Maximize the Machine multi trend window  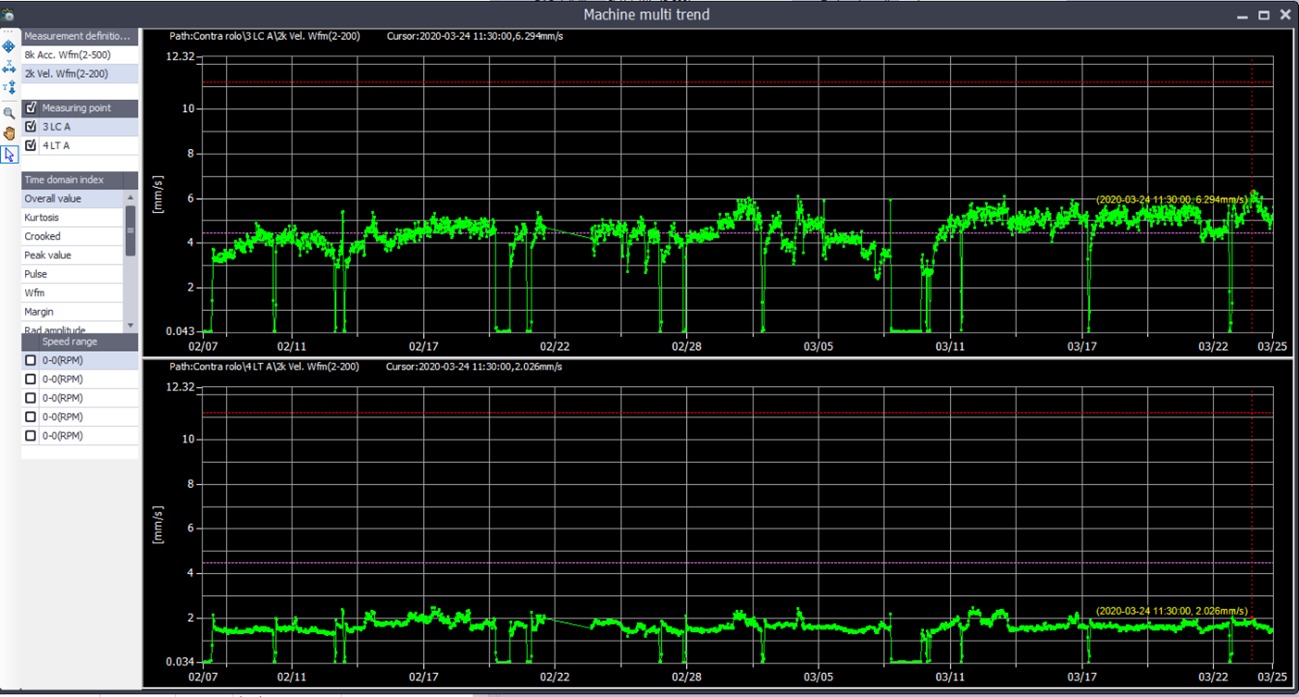1264,15
